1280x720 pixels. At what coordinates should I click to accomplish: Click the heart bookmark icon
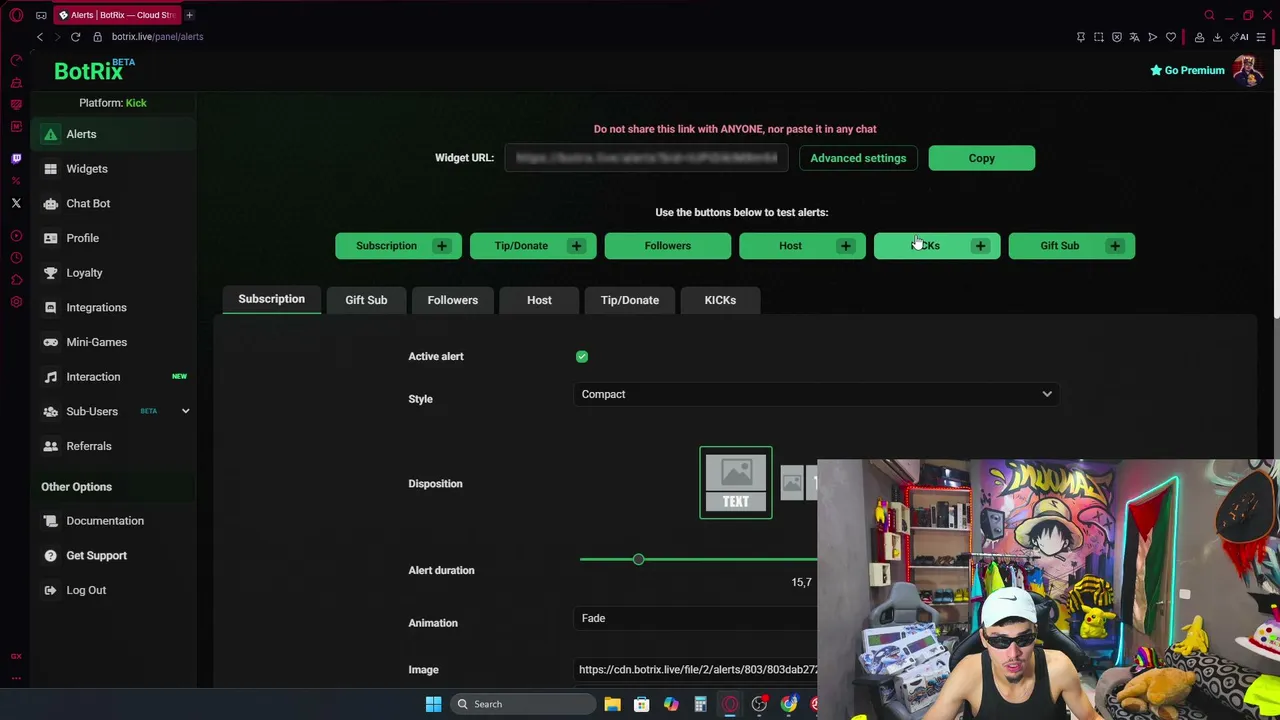(1171, 37)
